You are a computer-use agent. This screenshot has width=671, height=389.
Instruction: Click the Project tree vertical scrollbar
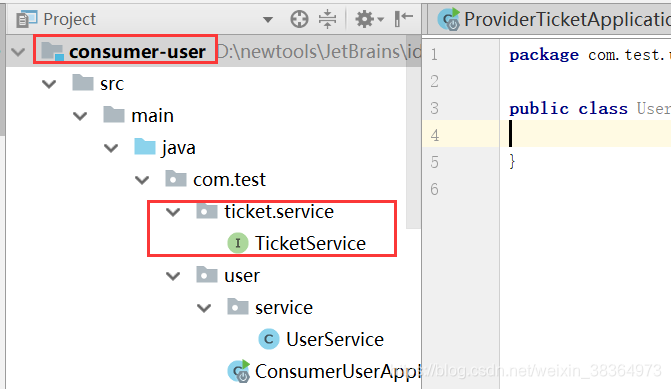tap(413, 132)
